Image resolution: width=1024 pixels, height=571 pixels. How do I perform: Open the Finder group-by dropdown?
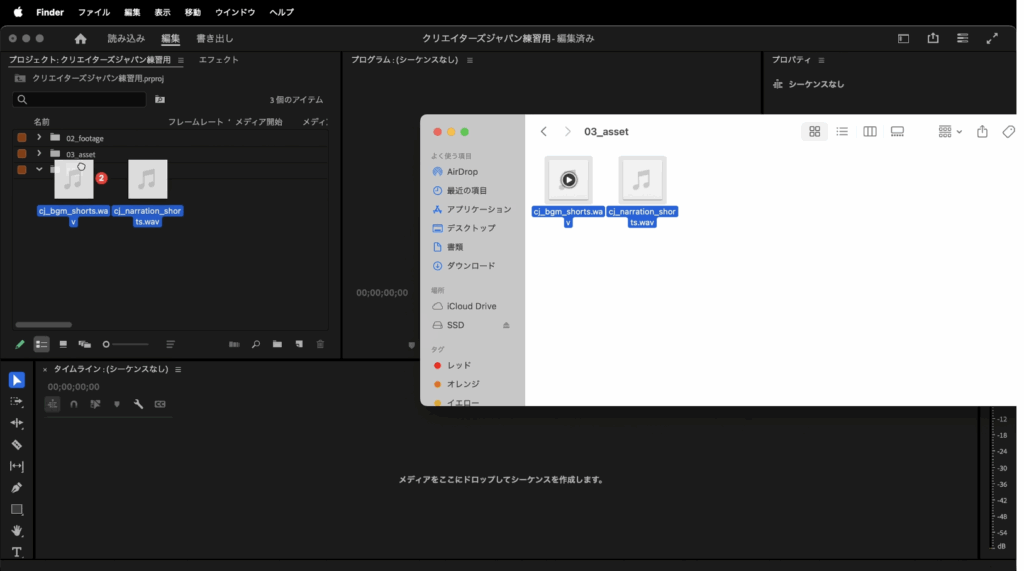(950, 132)
